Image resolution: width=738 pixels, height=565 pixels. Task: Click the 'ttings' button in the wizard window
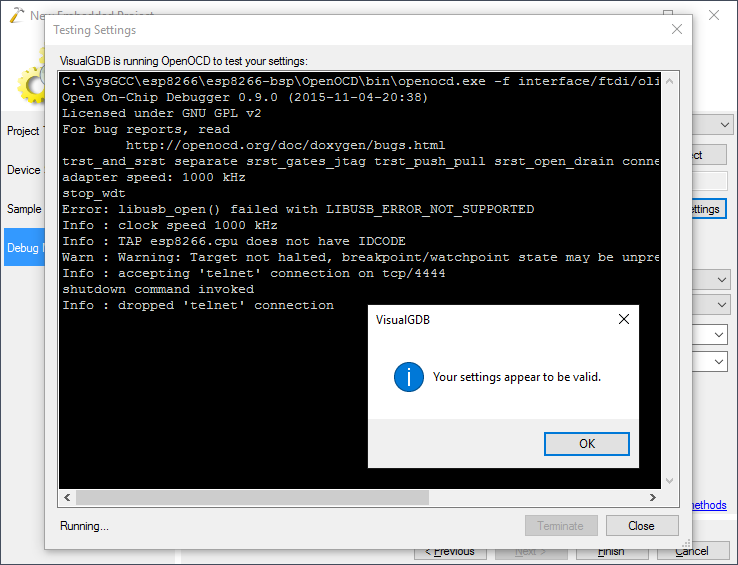[709, 209]
